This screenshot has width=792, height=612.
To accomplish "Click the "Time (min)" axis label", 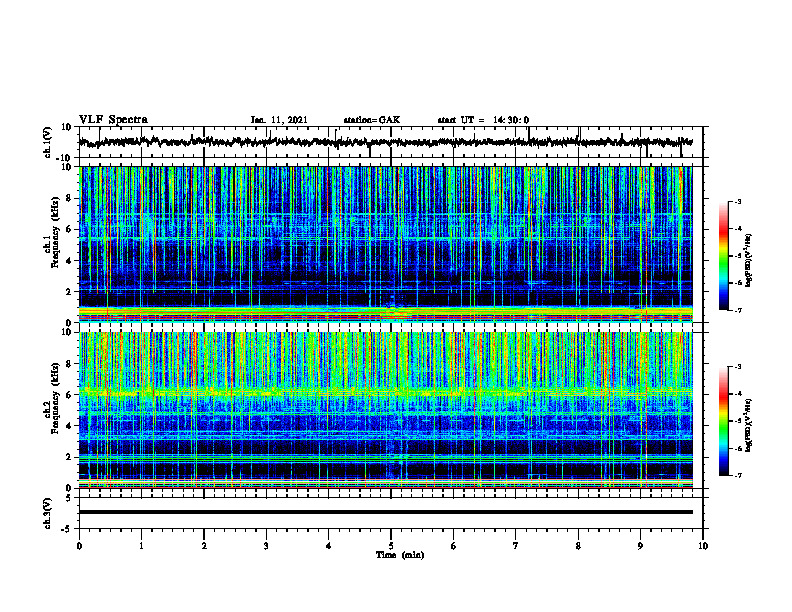I will point(400,555).
